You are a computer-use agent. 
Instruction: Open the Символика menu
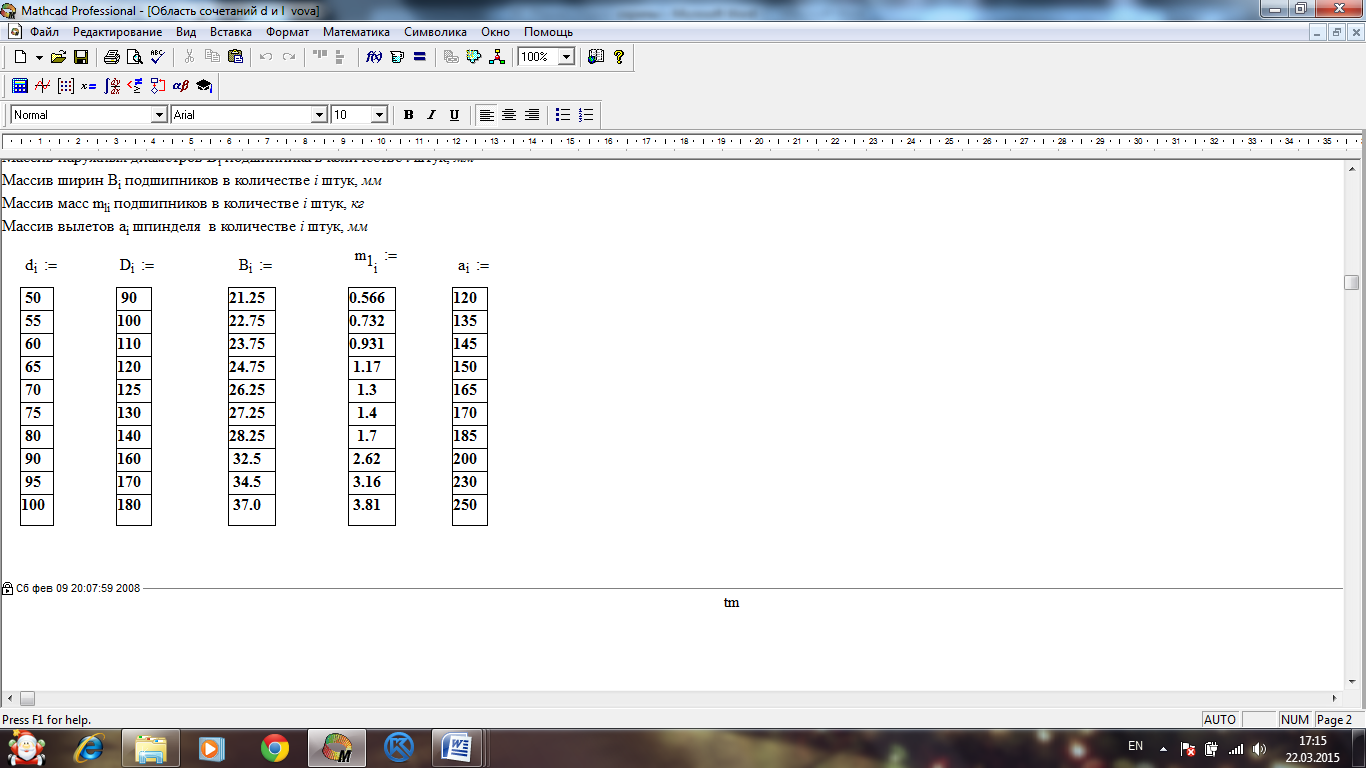[x=436, y=31]
